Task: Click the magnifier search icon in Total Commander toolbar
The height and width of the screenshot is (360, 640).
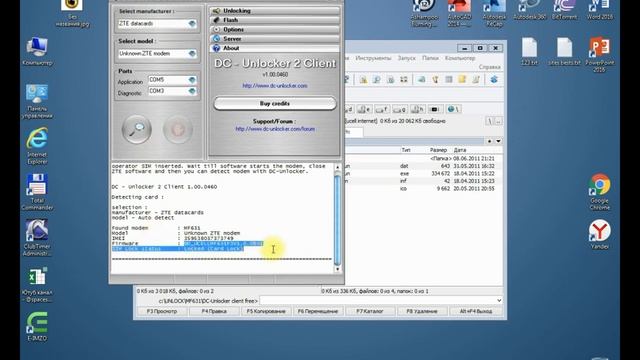Action: coord(377,80)
